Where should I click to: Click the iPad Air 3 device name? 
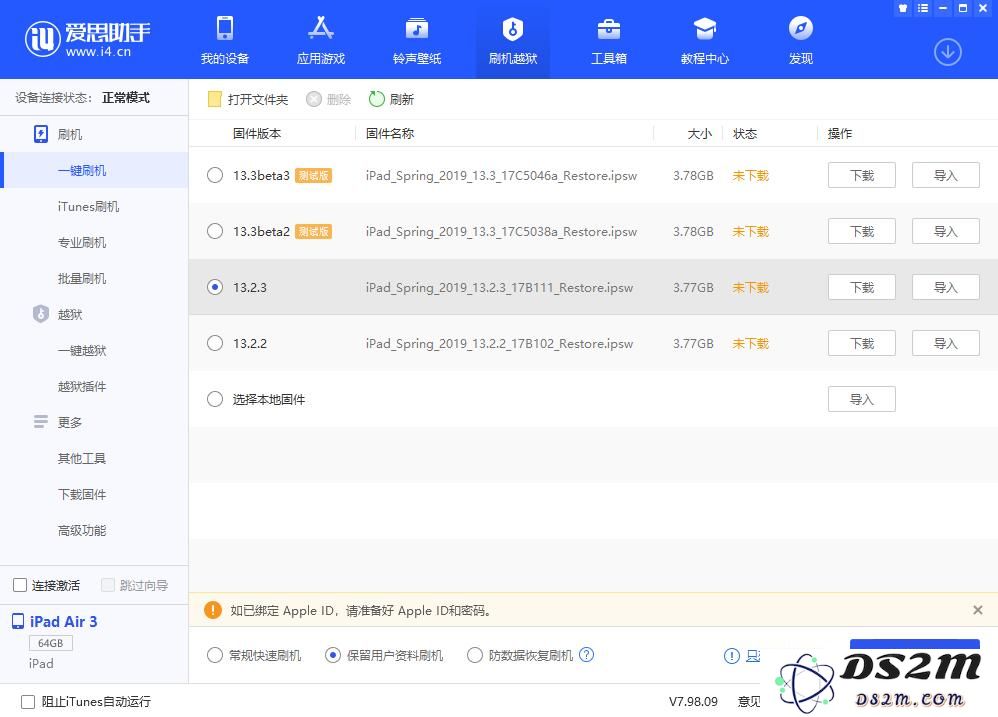point(64,622)
